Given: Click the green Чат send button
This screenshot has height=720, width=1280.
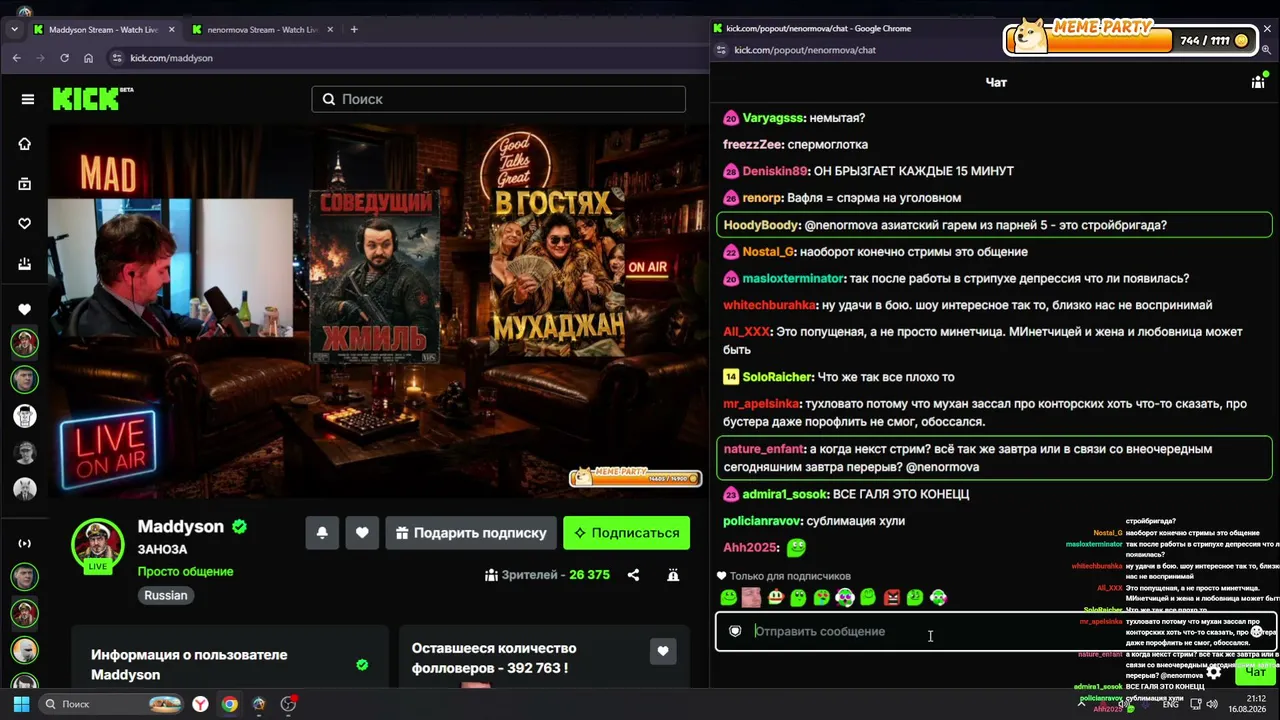Looking at the screenshot, I should point(1255,673).
